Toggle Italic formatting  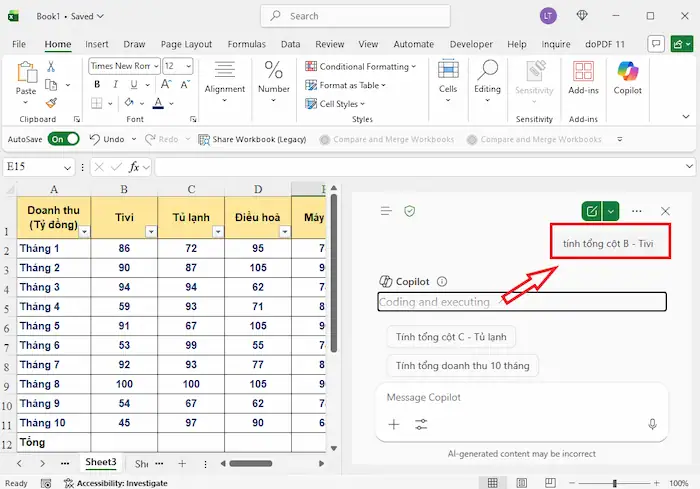pyautogui.click(x=113, y=85)
